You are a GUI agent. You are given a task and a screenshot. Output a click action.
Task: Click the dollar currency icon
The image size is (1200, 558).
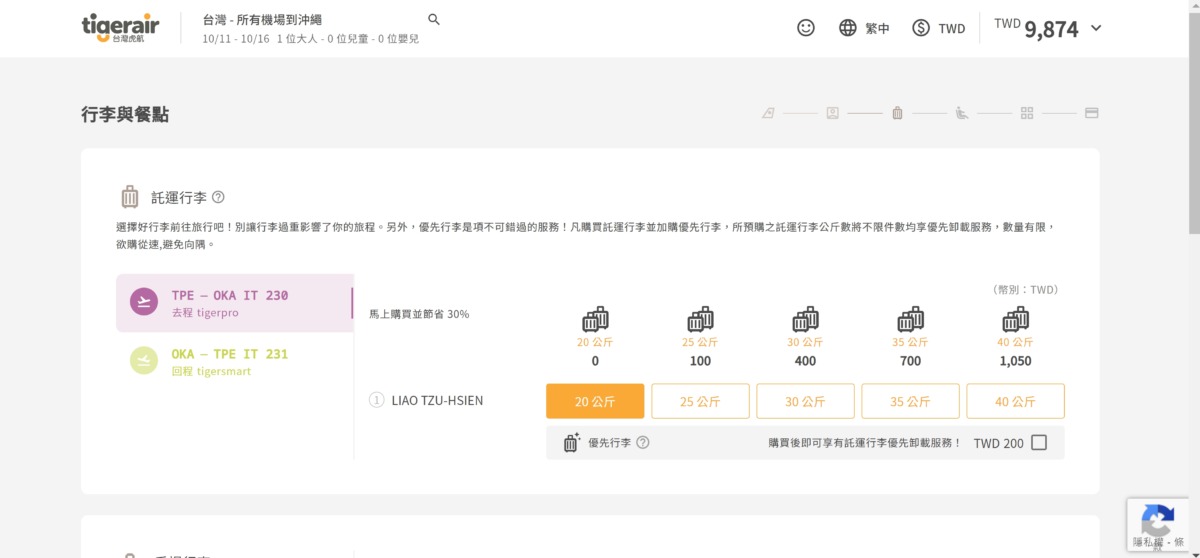921,28
